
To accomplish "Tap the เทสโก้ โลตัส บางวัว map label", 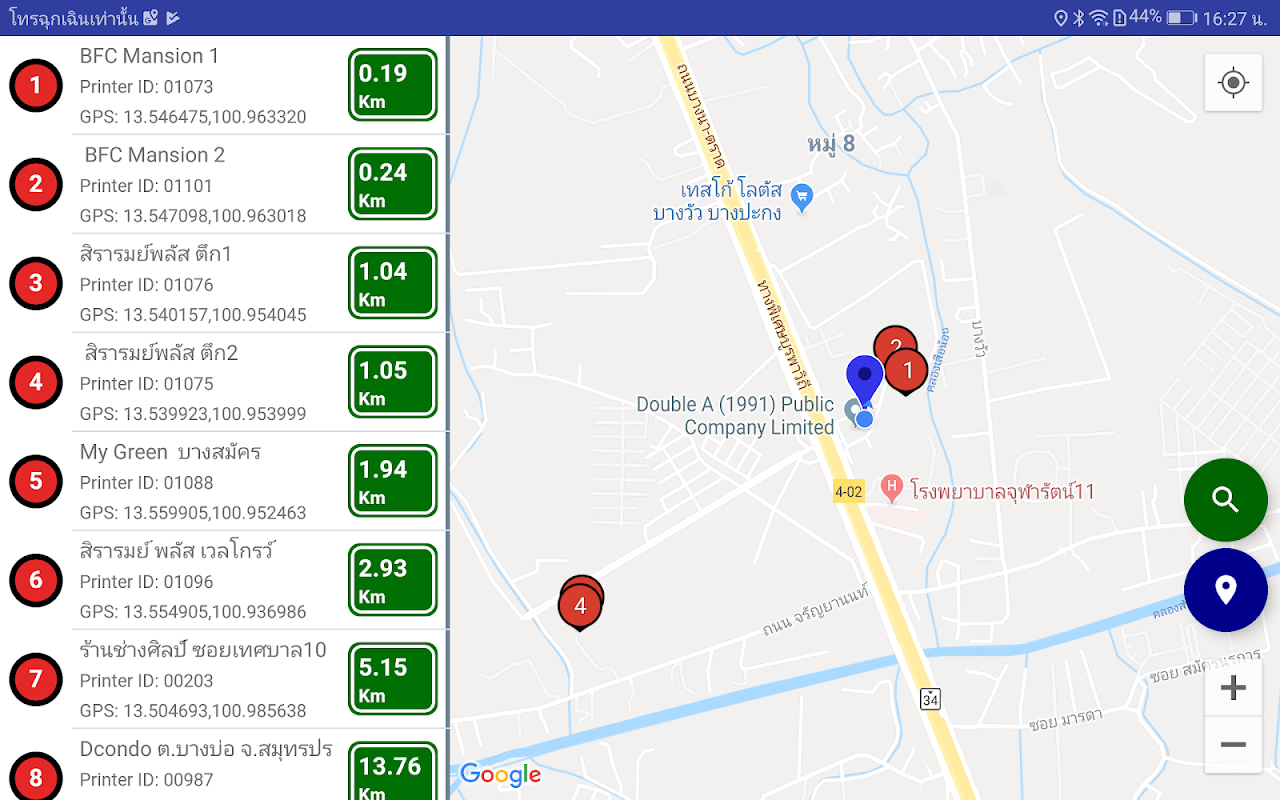I will point(717,201).
